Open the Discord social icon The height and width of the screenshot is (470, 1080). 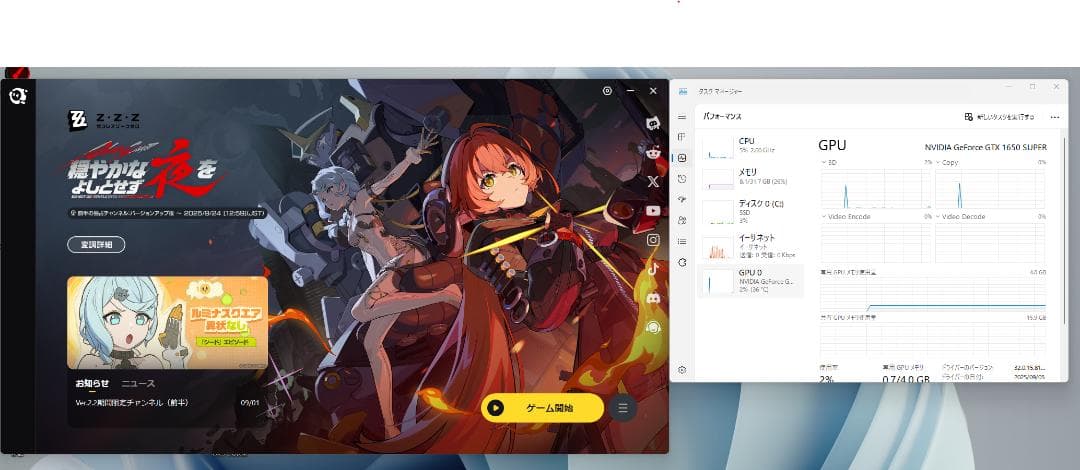click(x=653, y=298)
